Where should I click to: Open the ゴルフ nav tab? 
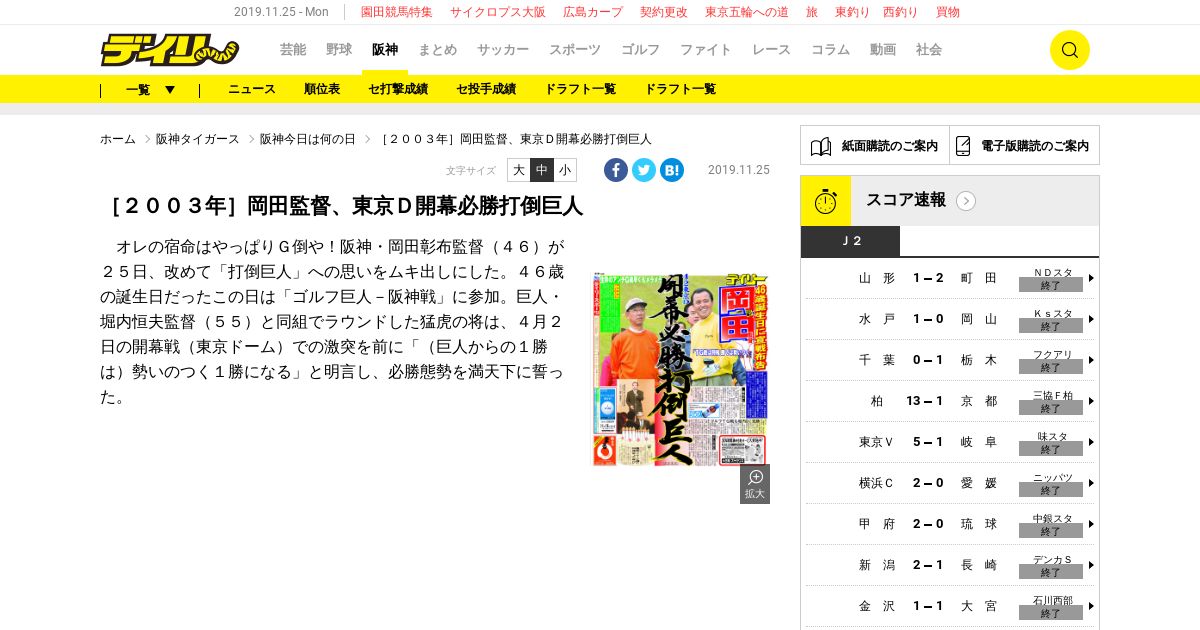click(x=641, y=50)
